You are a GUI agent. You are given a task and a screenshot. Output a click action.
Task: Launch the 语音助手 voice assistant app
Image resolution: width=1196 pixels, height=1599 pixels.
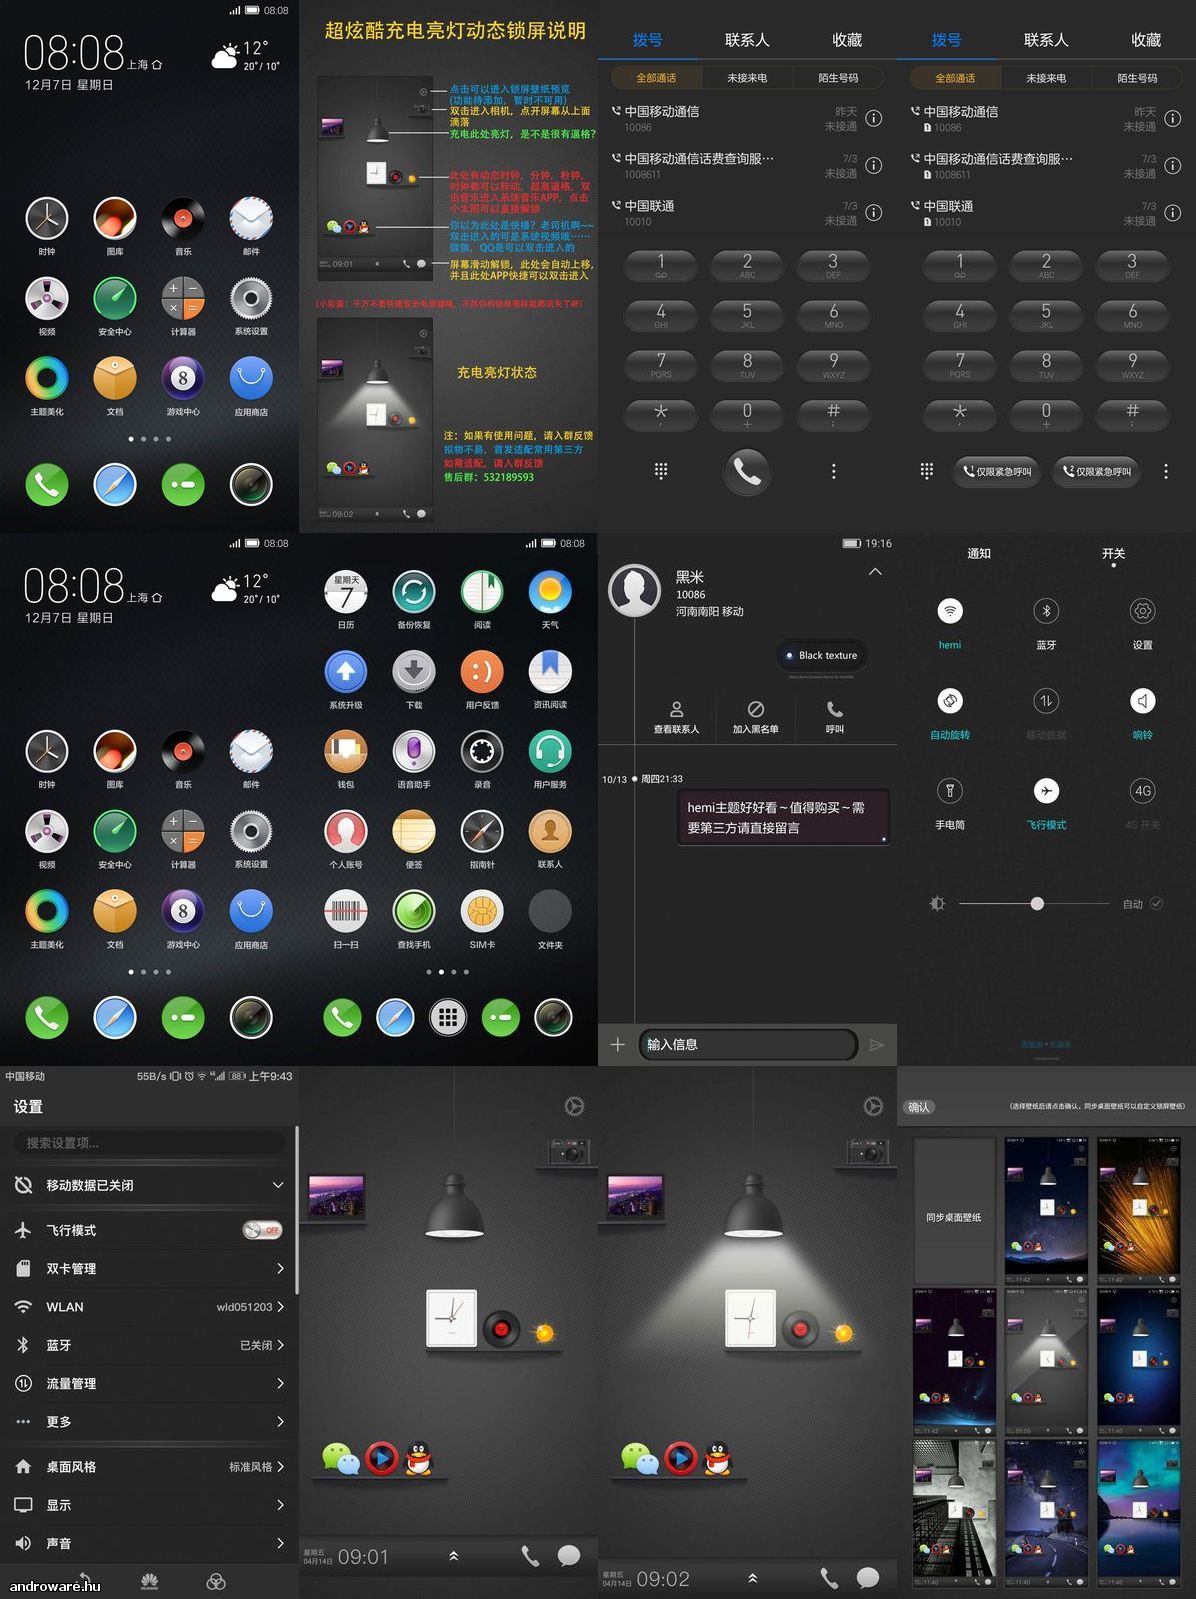(414, 752)
